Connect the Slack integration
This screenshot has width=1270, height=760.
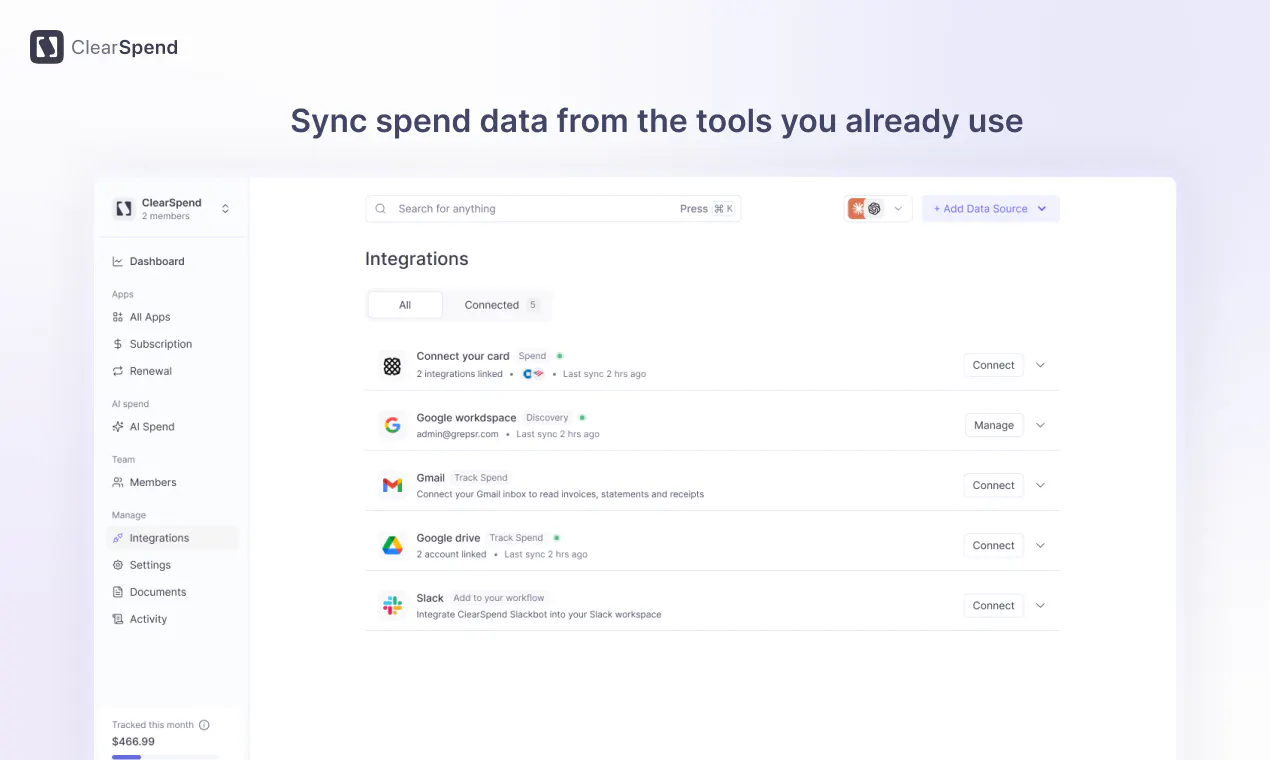point(994,605)
